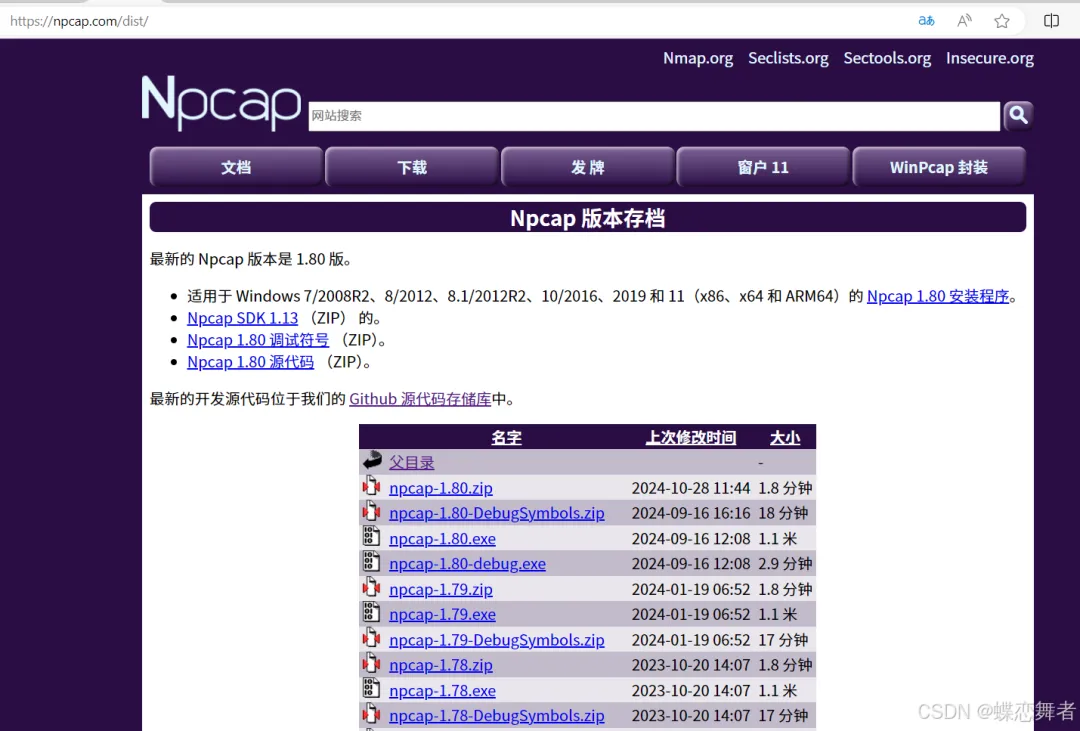The width and height of the screenshot is (1080, 731).
Task: Download npcap-1.80-debug.exe
Action: click(x=467, y=564)
